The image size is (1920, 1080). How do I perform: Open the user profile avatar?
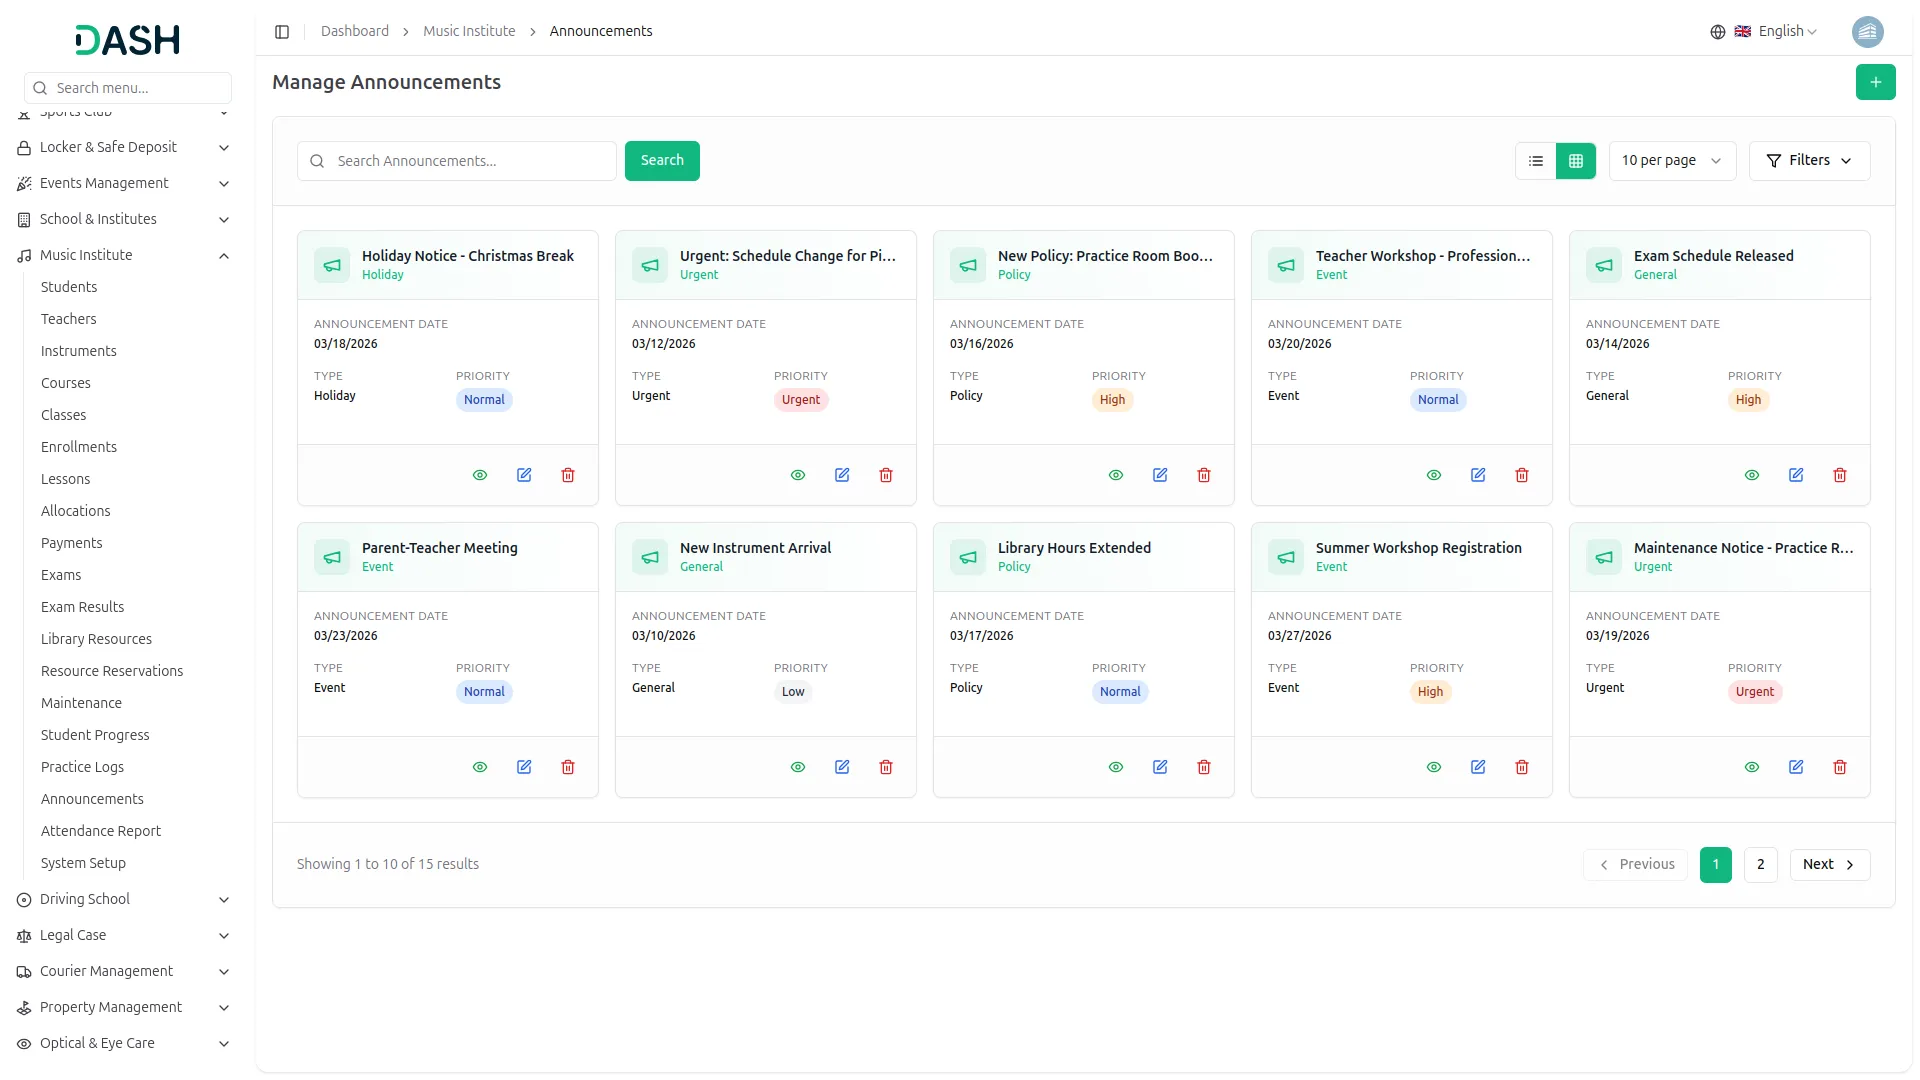tap(1867, 32)
